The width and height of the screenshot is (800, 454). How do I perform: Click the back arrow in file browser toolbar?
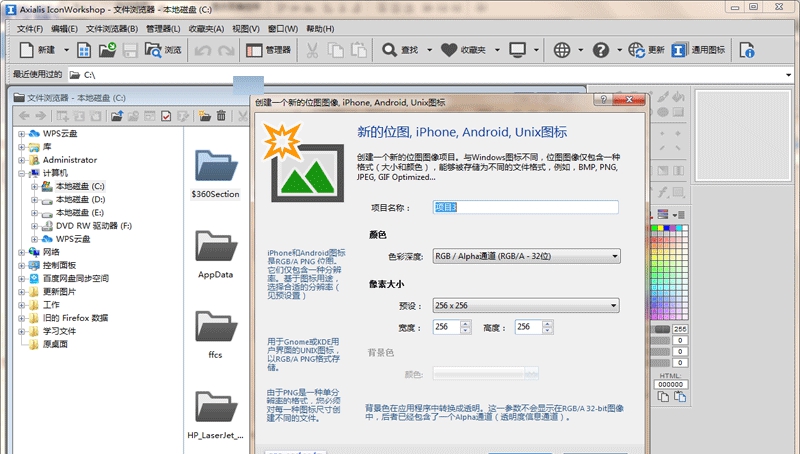pyautogui.click(x=24, y=116)
